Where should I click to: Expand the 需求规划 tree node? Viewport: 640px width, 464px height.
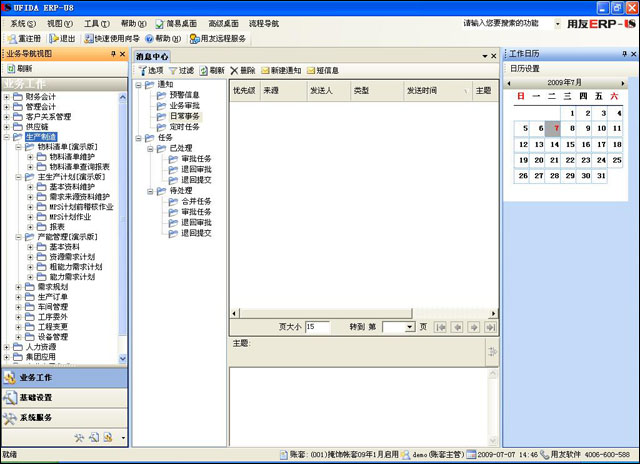coord(18,287)
